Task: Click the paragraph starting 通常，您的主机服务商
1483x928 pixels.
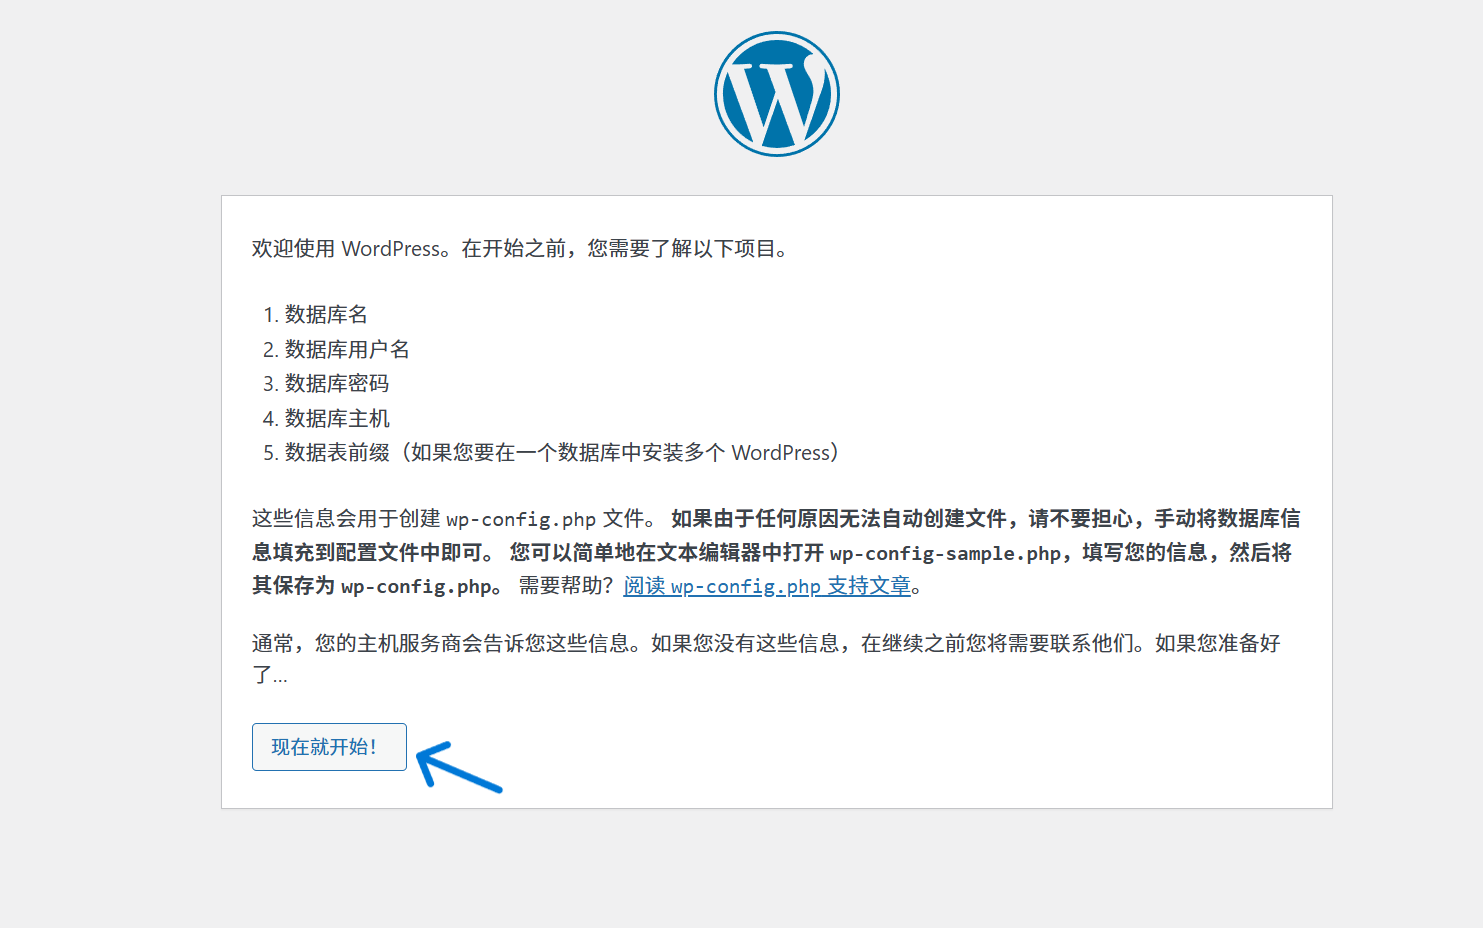Action: [766, 659]
